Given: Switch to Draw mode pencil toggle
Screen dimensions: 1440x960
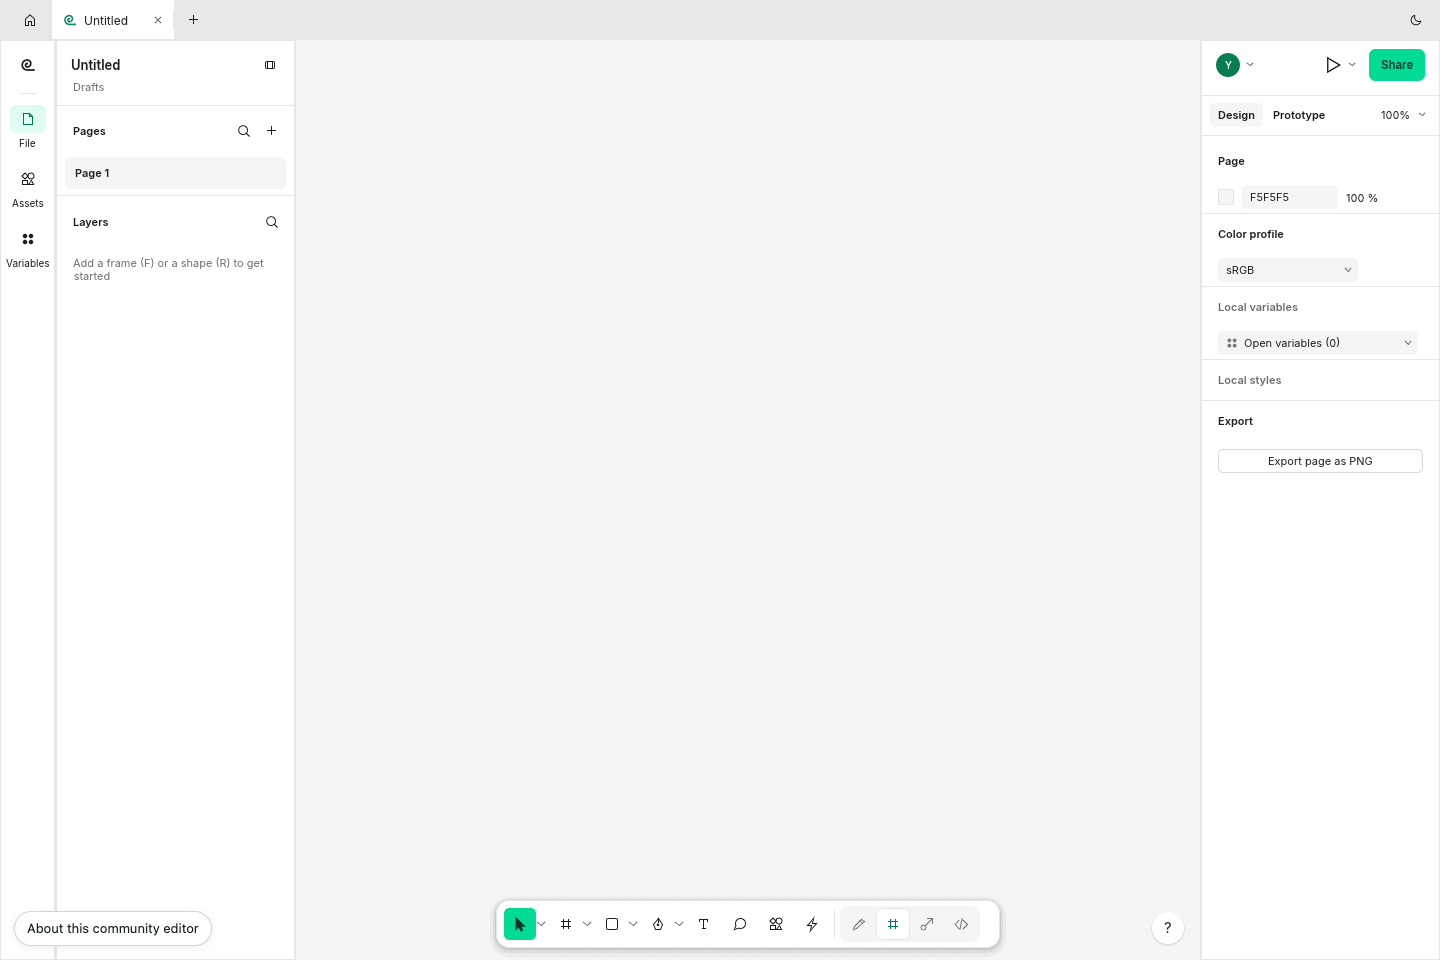Looking at the screenshot, I should pyautogui.click(x=859, y=924).
